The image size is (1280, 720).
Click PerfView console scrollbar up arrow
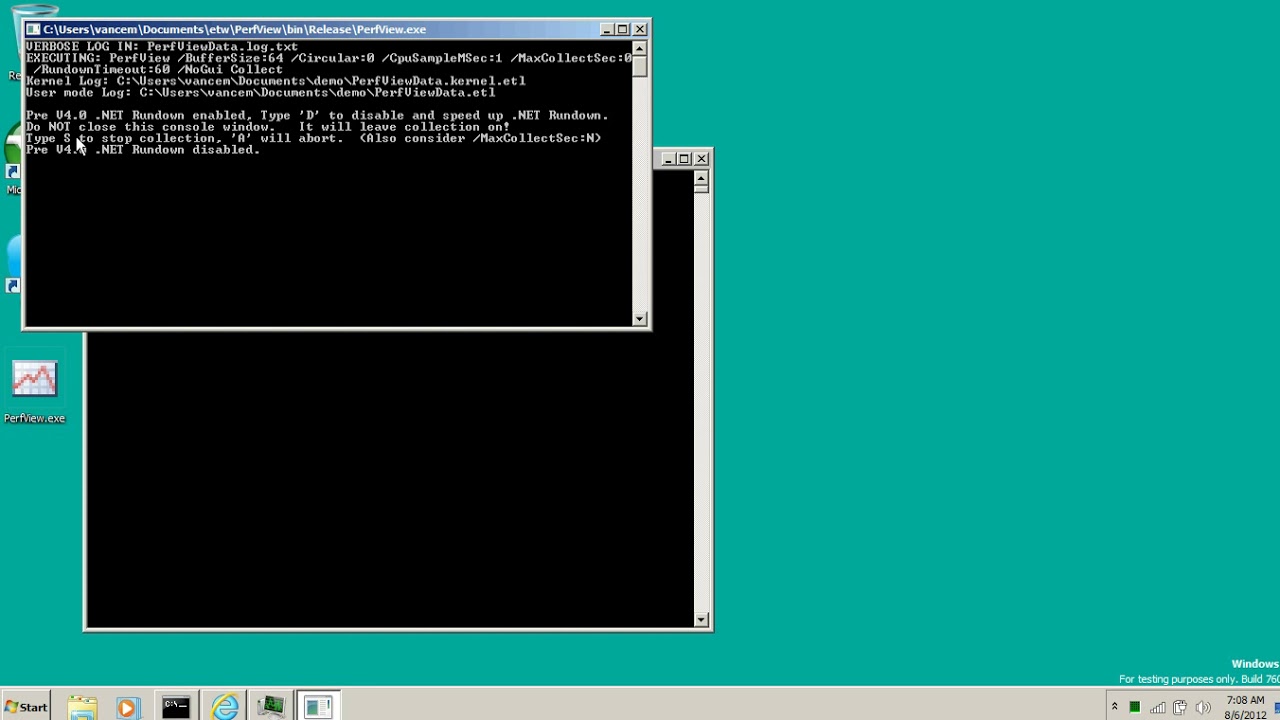click(x=640, y=48)
